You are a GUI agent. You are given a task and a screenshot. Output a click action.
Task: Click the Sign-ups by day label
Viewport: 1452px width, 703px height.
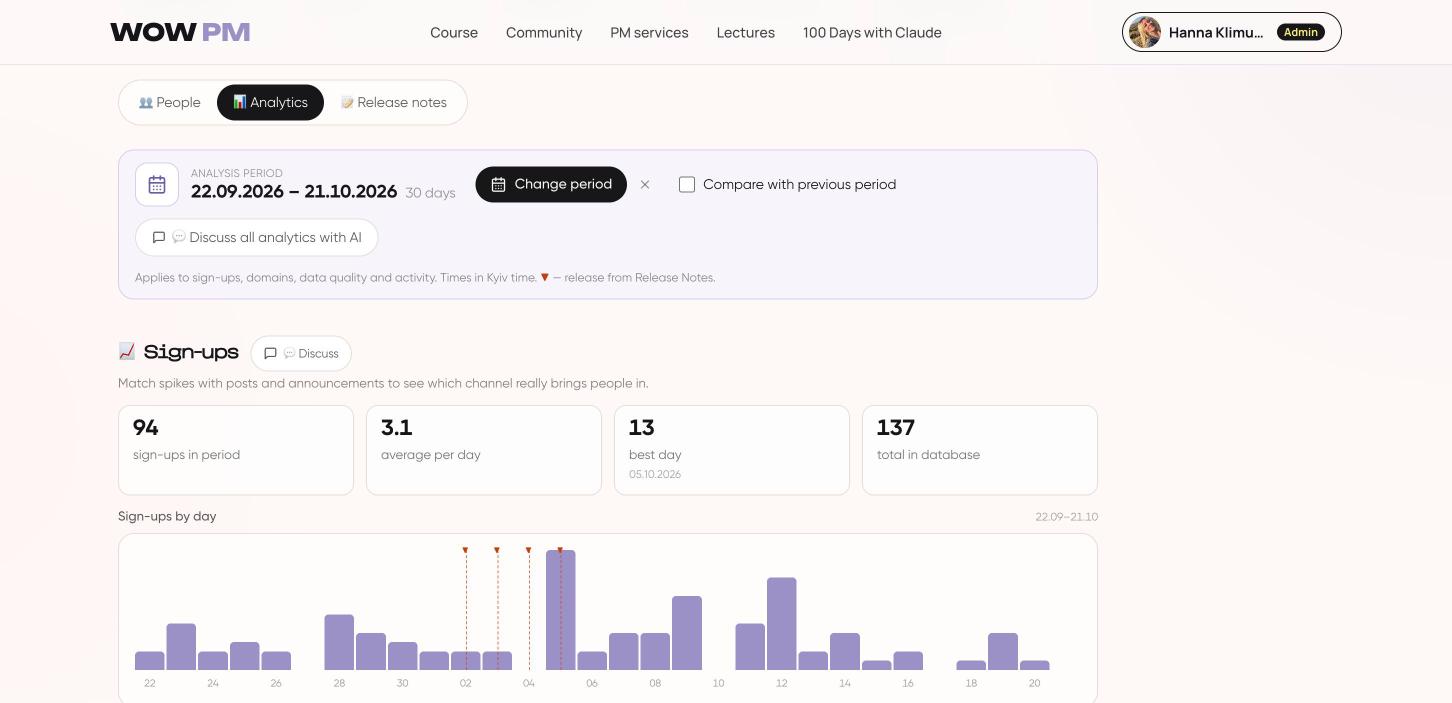(x=167, y=516)
